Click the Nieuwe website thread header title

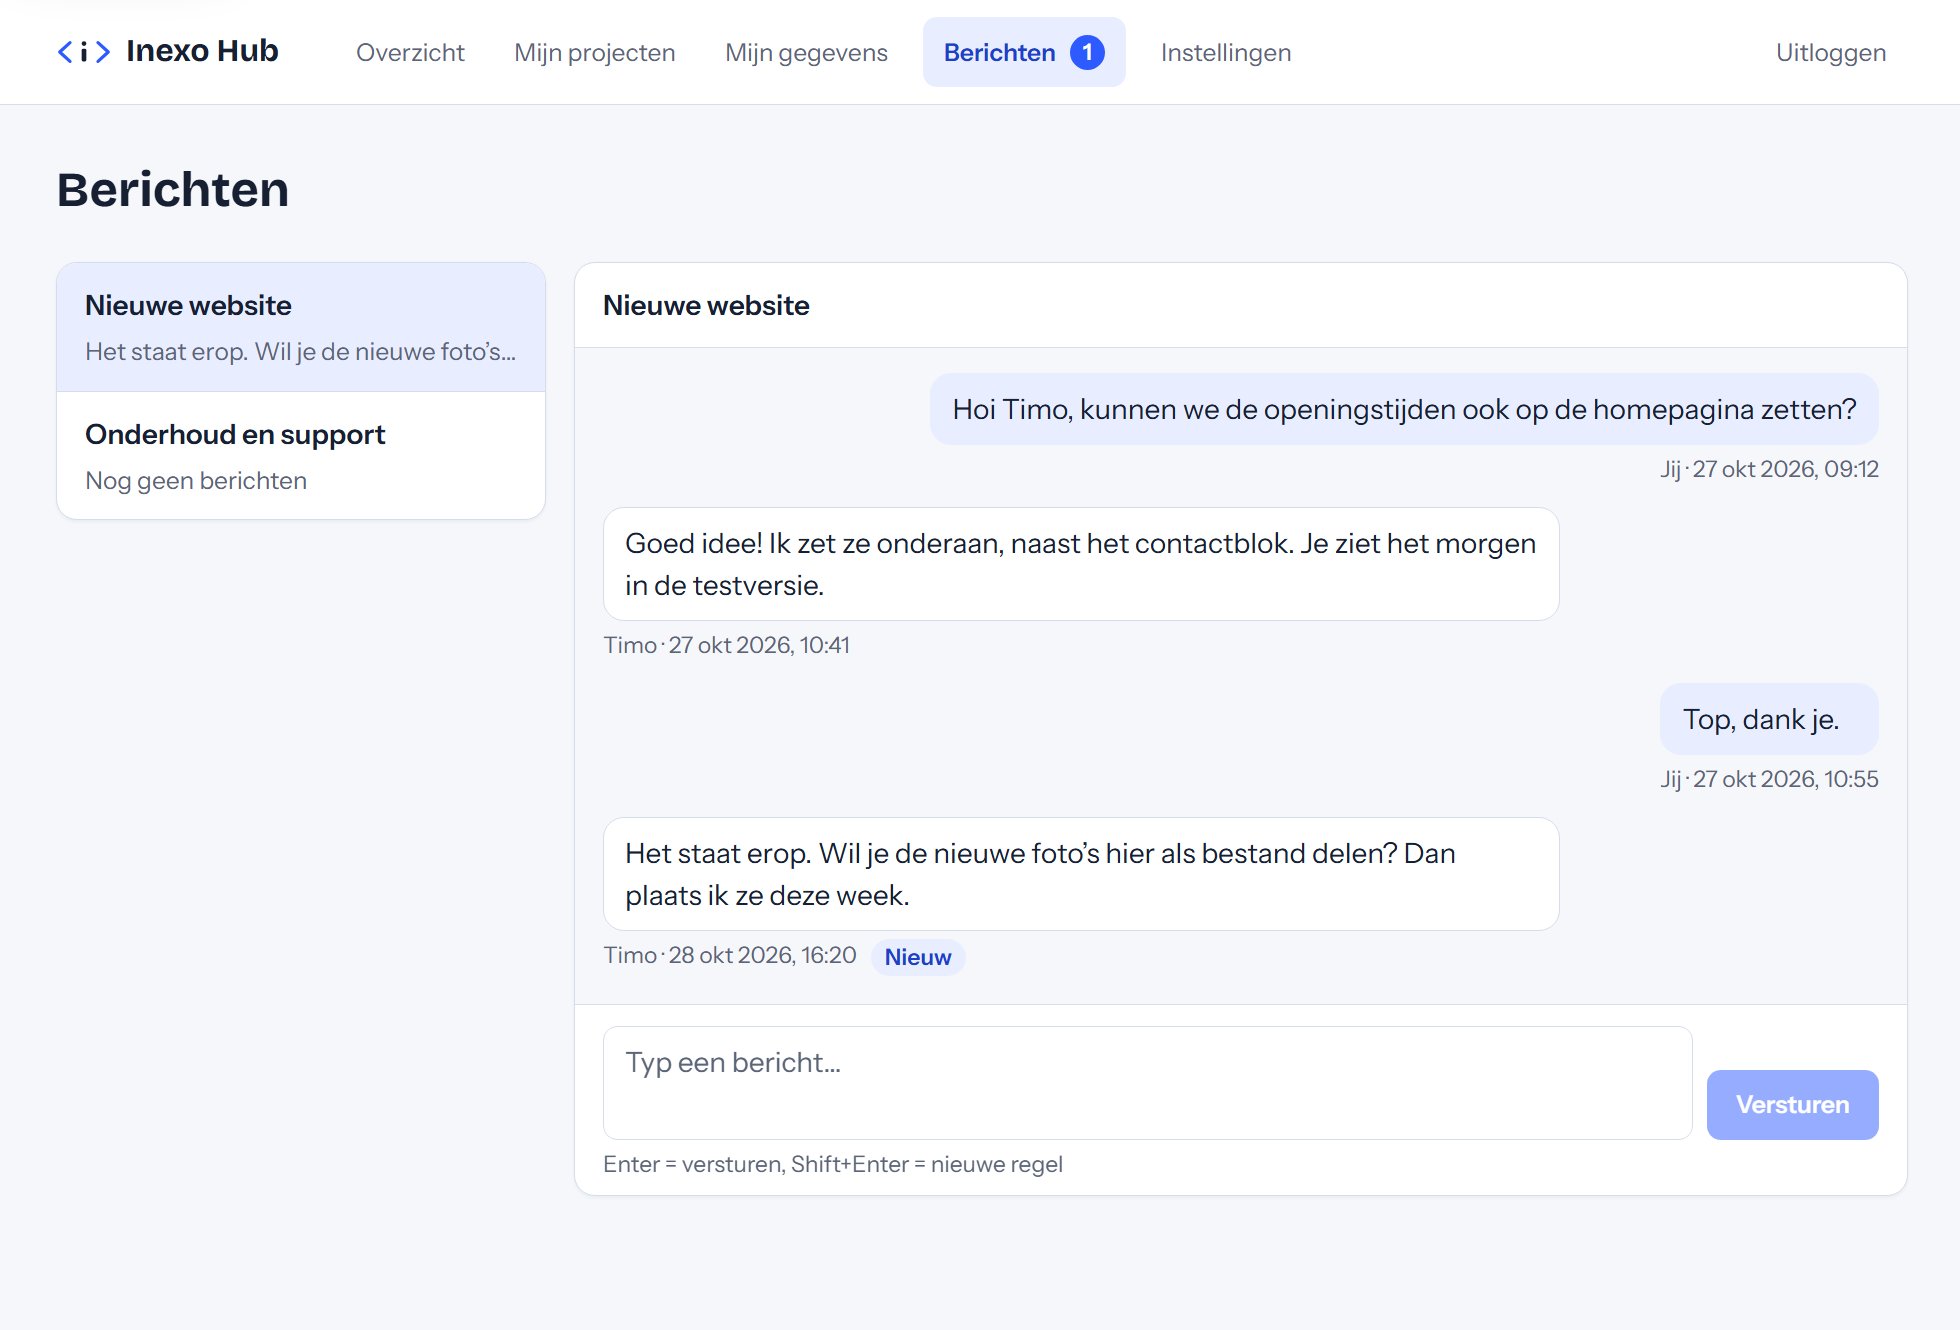pos(706,306)
